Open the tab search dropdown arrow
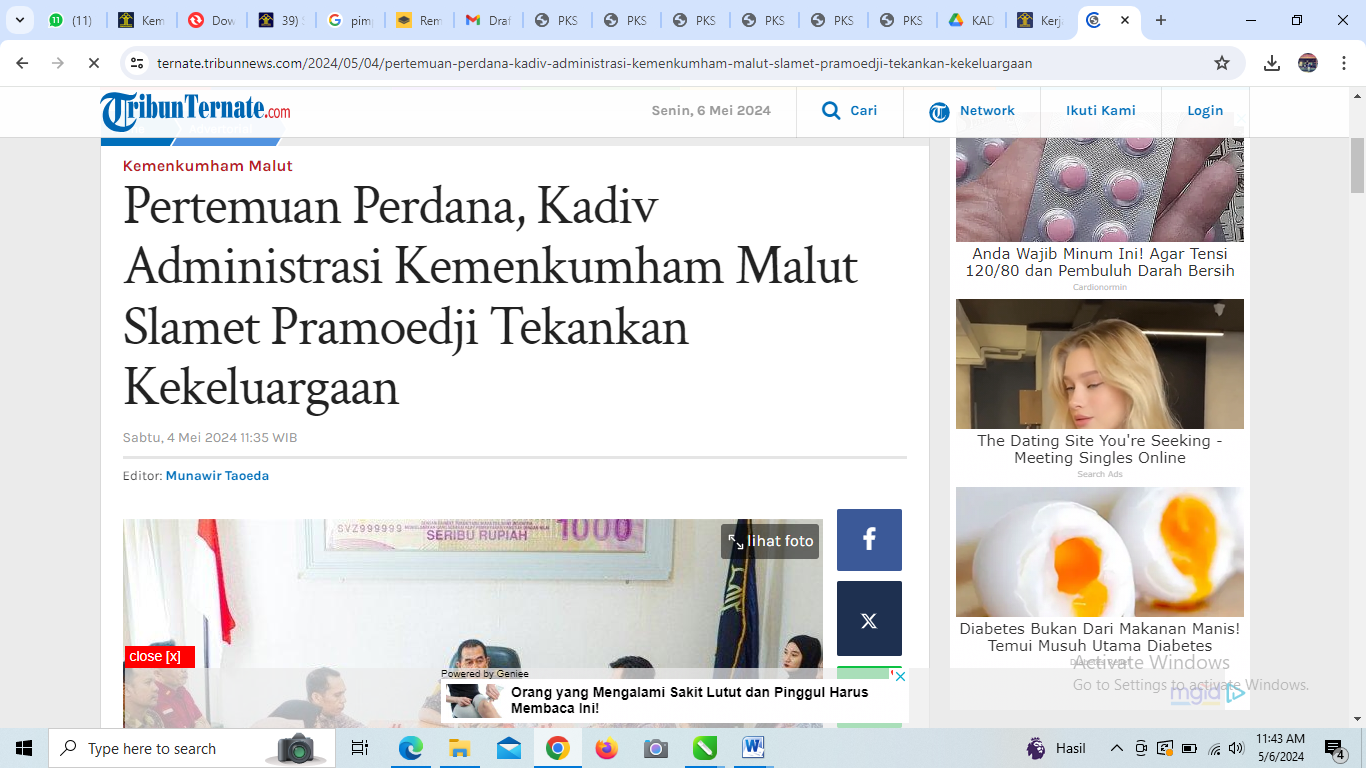1366x768 pixels. click(x=19, y=20)
